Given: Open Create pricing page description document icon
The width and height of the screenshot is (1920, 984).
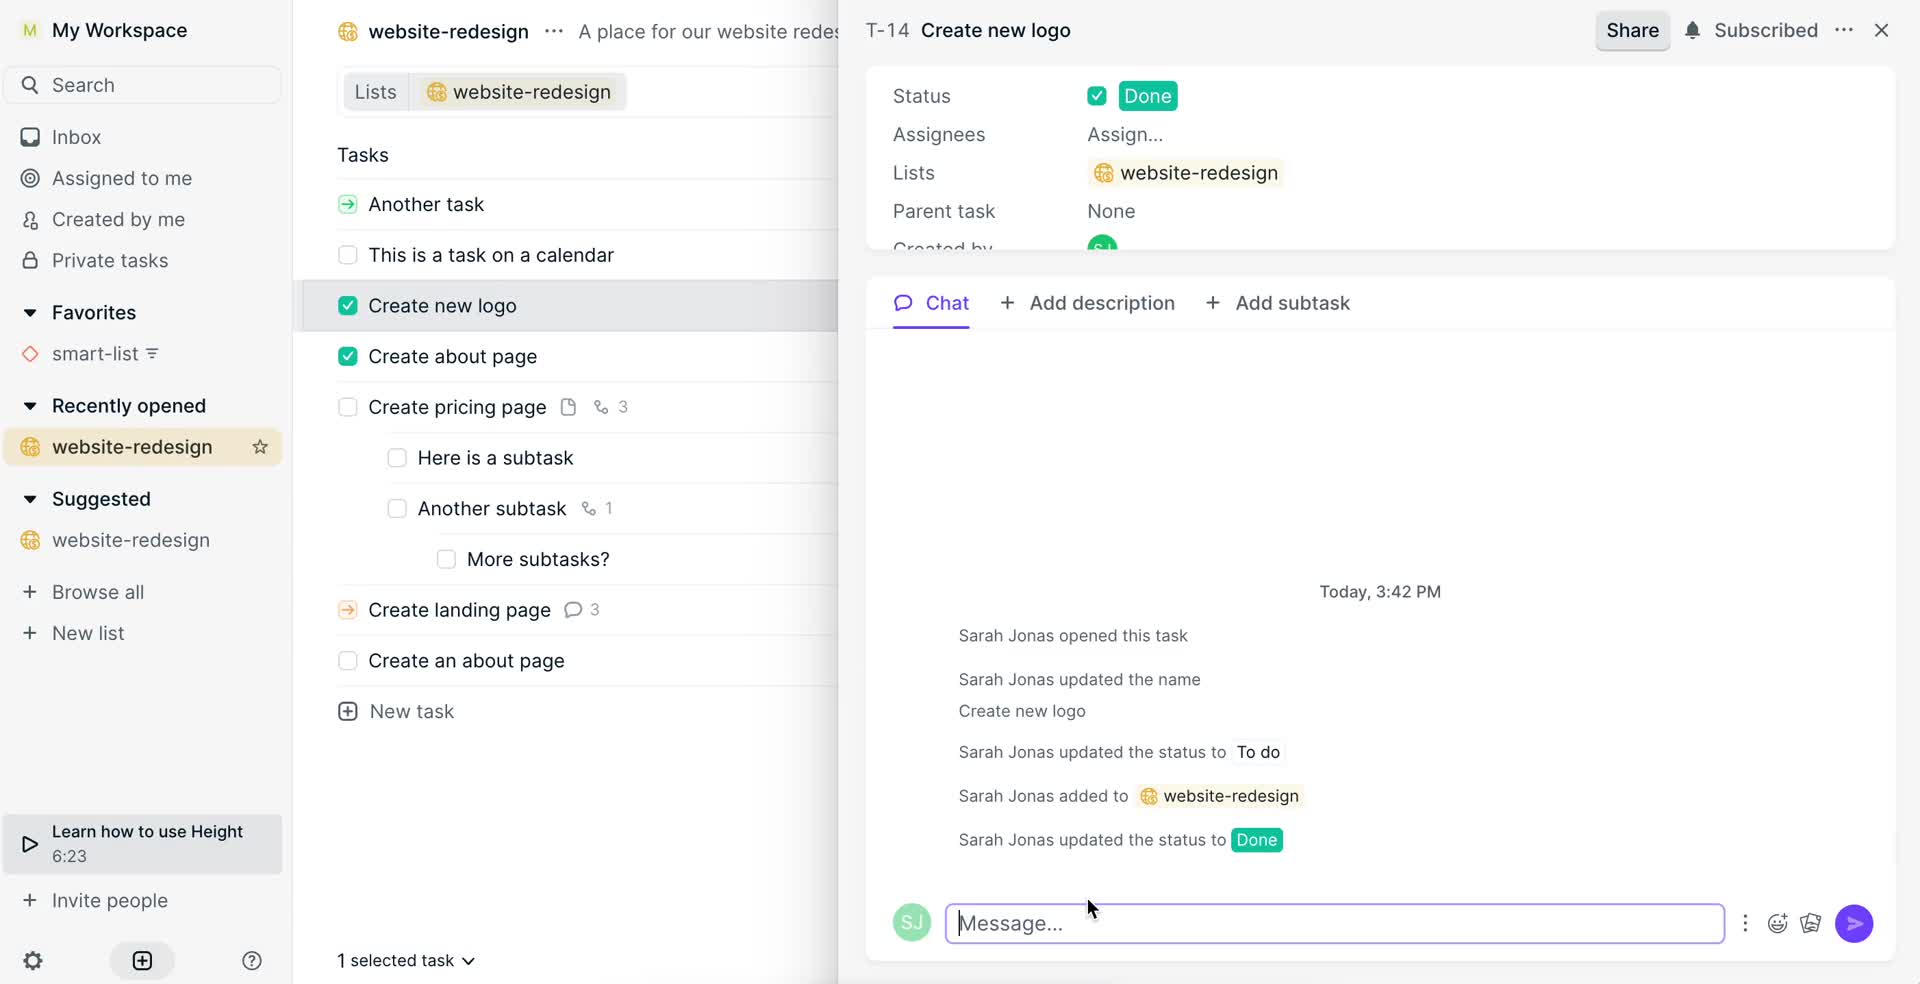Looking at the screenshot, I should (x=568, y=407).
